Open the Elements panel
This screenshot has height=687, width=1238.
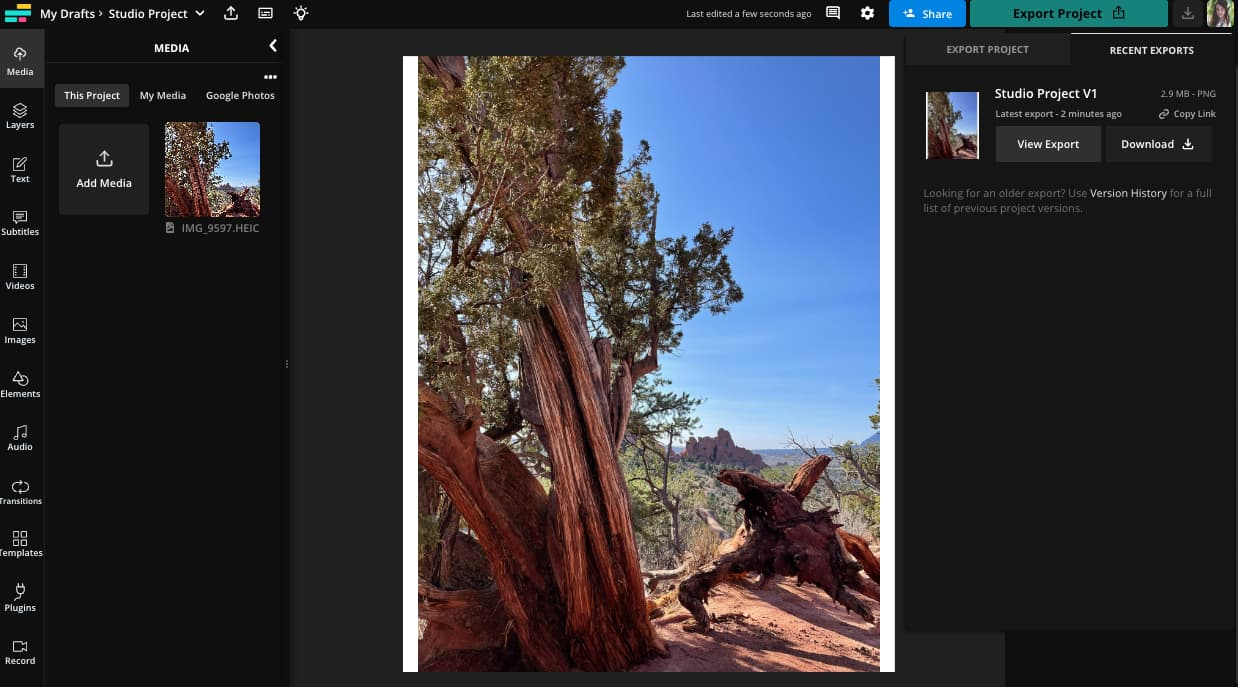20,385
